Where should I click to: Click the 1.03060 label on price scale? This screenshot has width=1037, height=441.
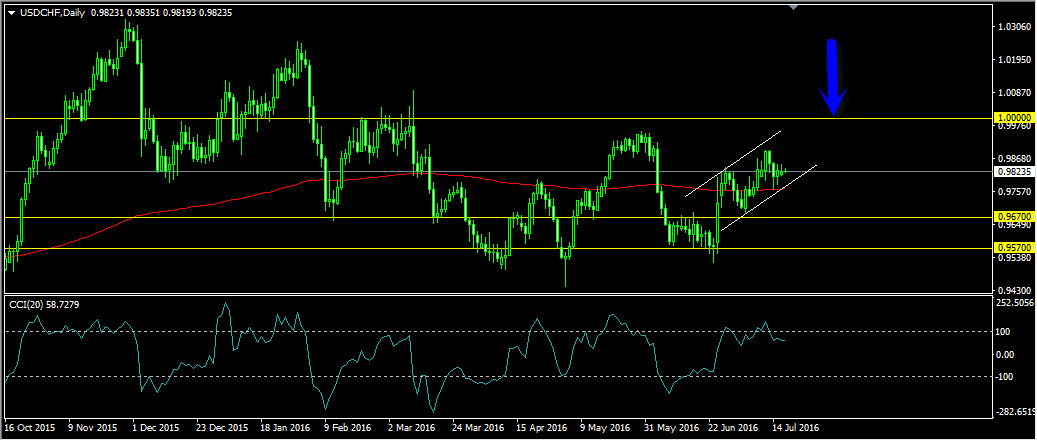point(1014,27)
